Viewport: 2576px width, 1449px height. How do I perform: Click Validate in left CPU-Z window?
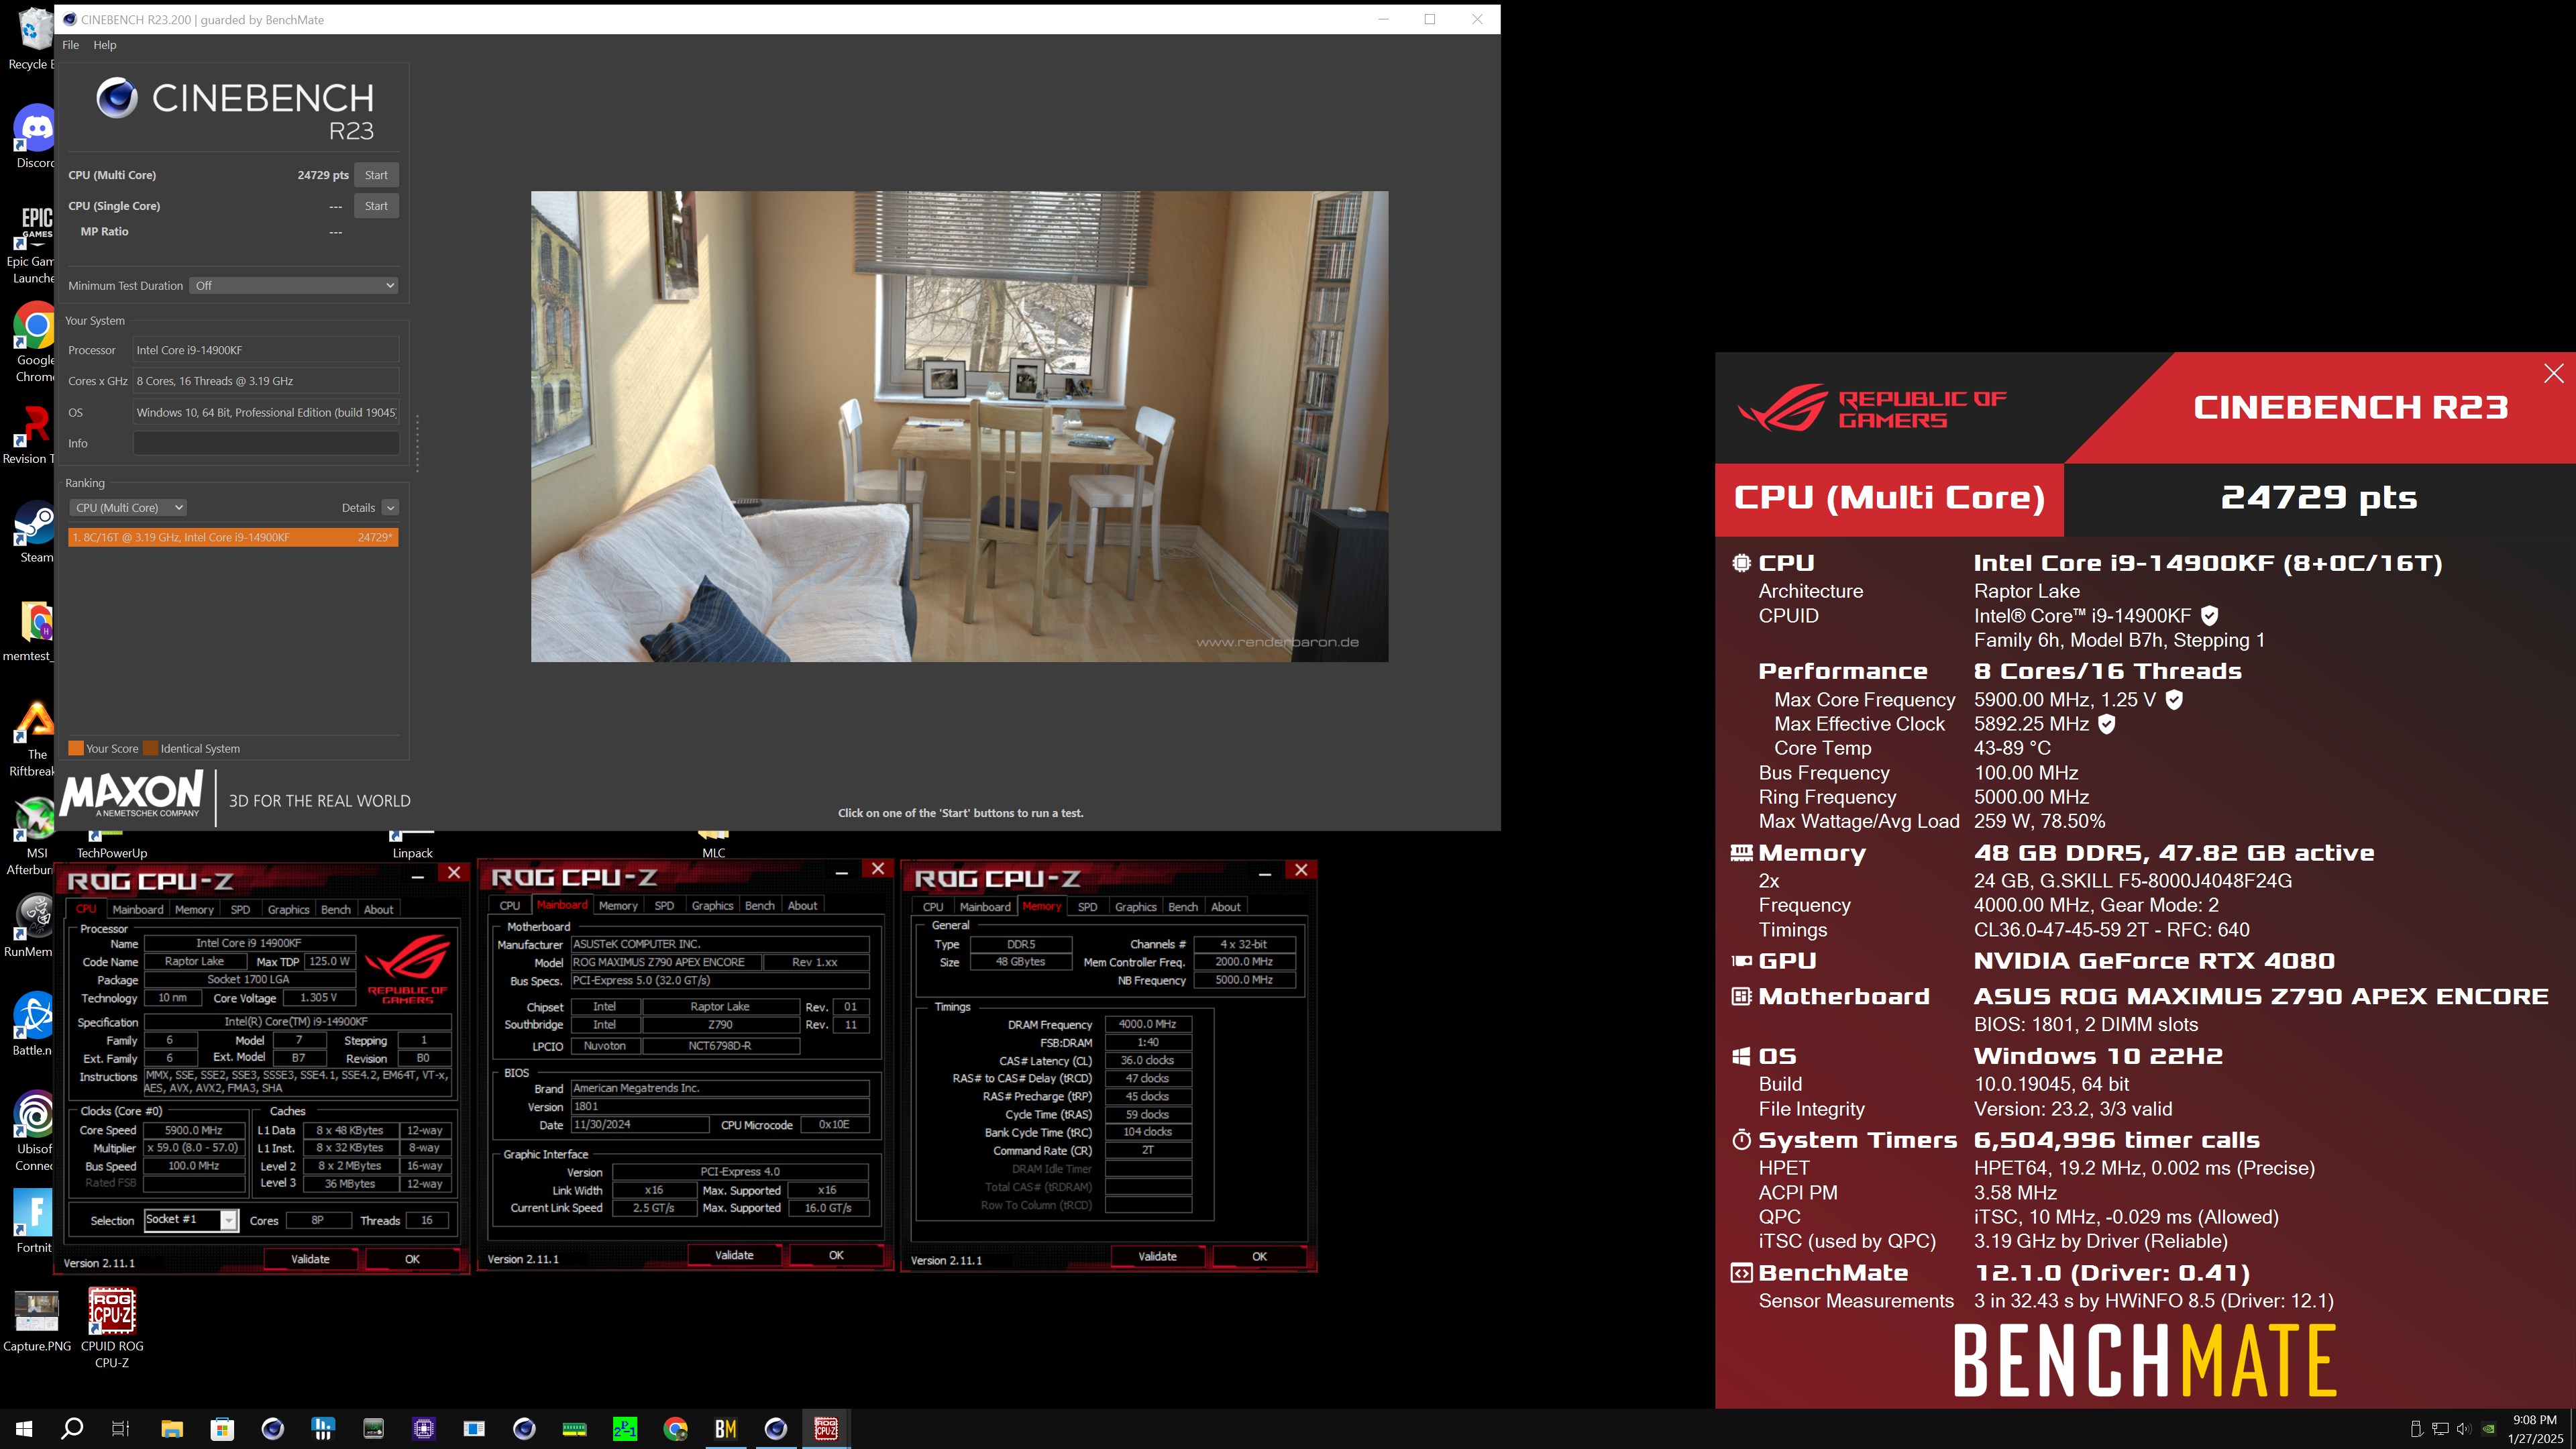pos(310,1259)
